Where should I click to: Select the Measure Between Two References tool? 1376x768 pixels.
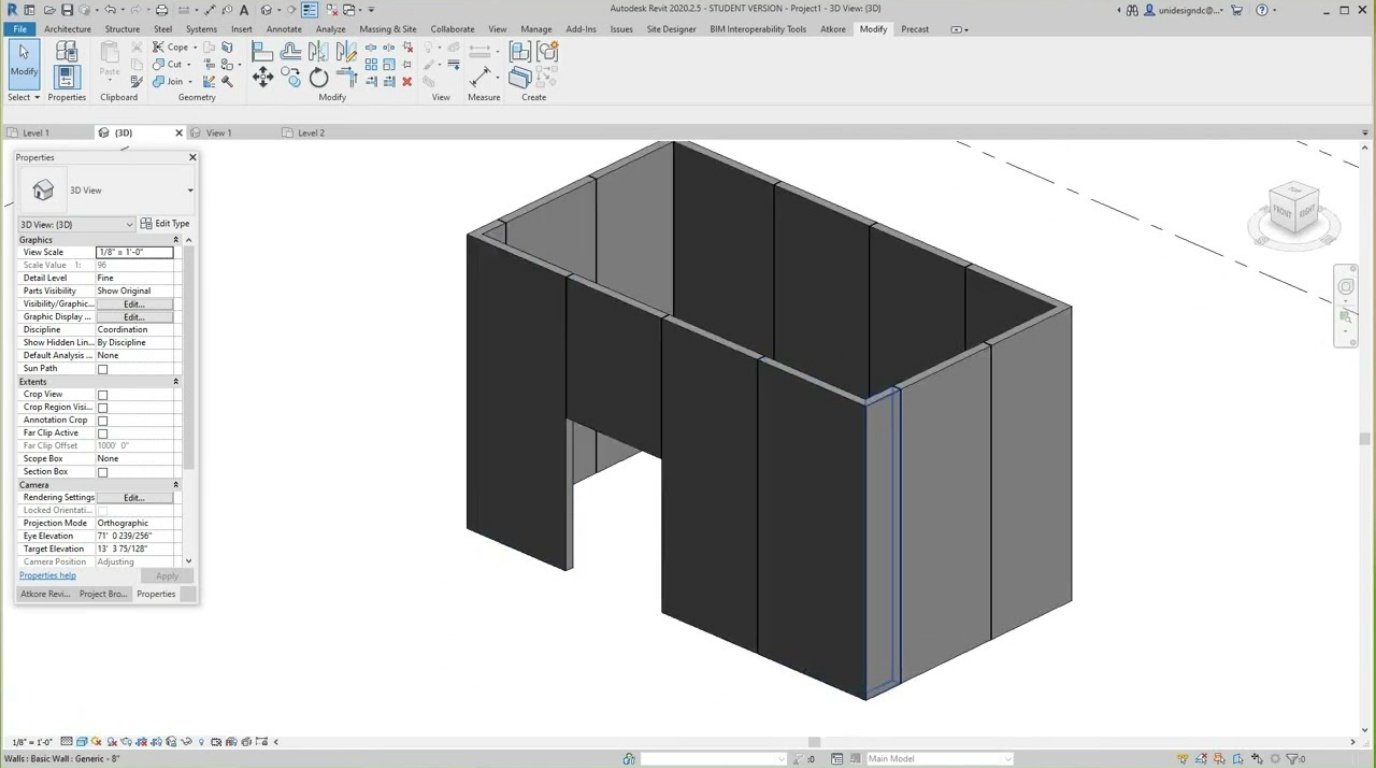coord(481,78)
